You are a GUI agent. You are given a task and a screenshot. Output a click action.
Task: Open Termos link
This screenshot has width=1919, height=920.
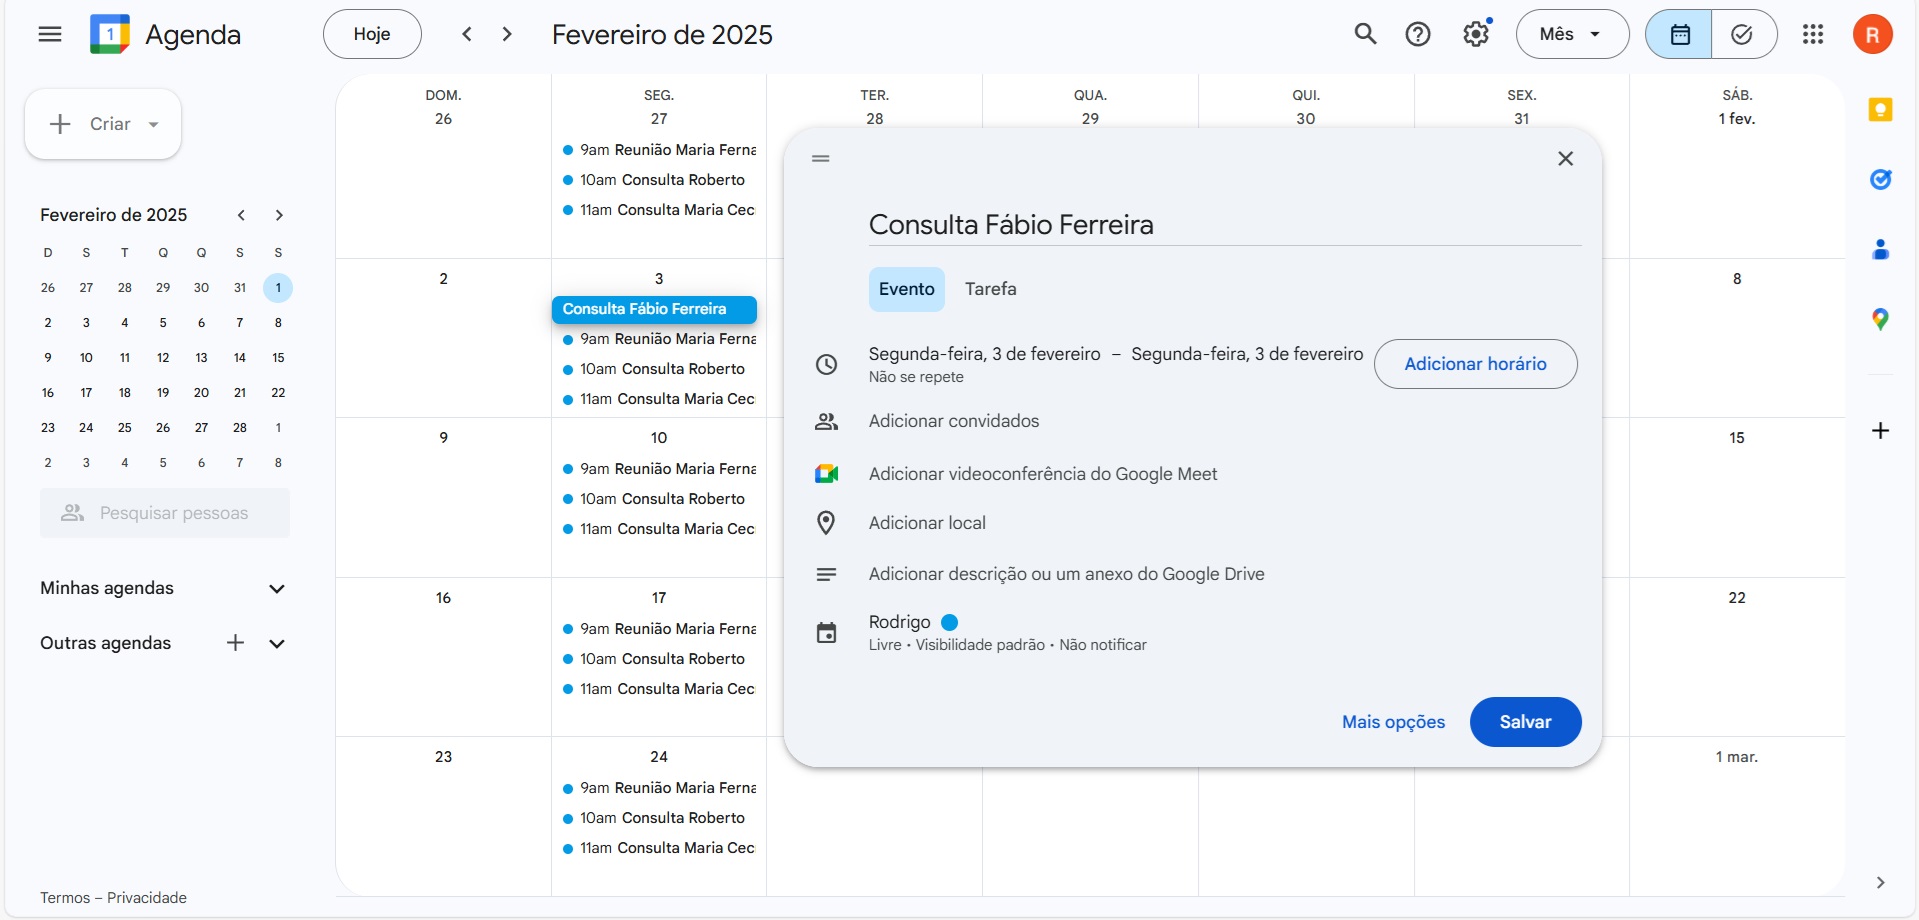point(65,898)
